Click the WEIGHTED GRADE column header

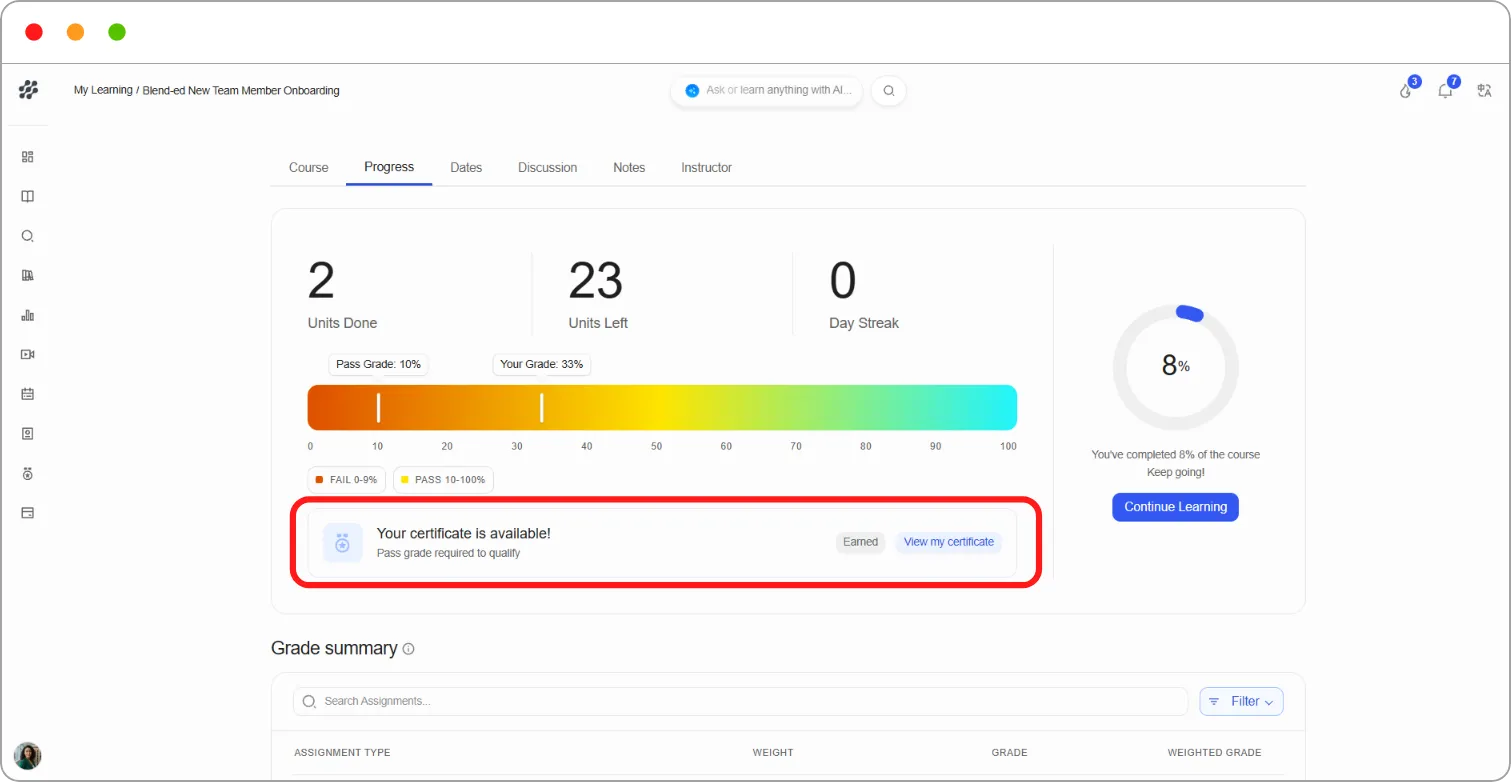[1214, 753]
